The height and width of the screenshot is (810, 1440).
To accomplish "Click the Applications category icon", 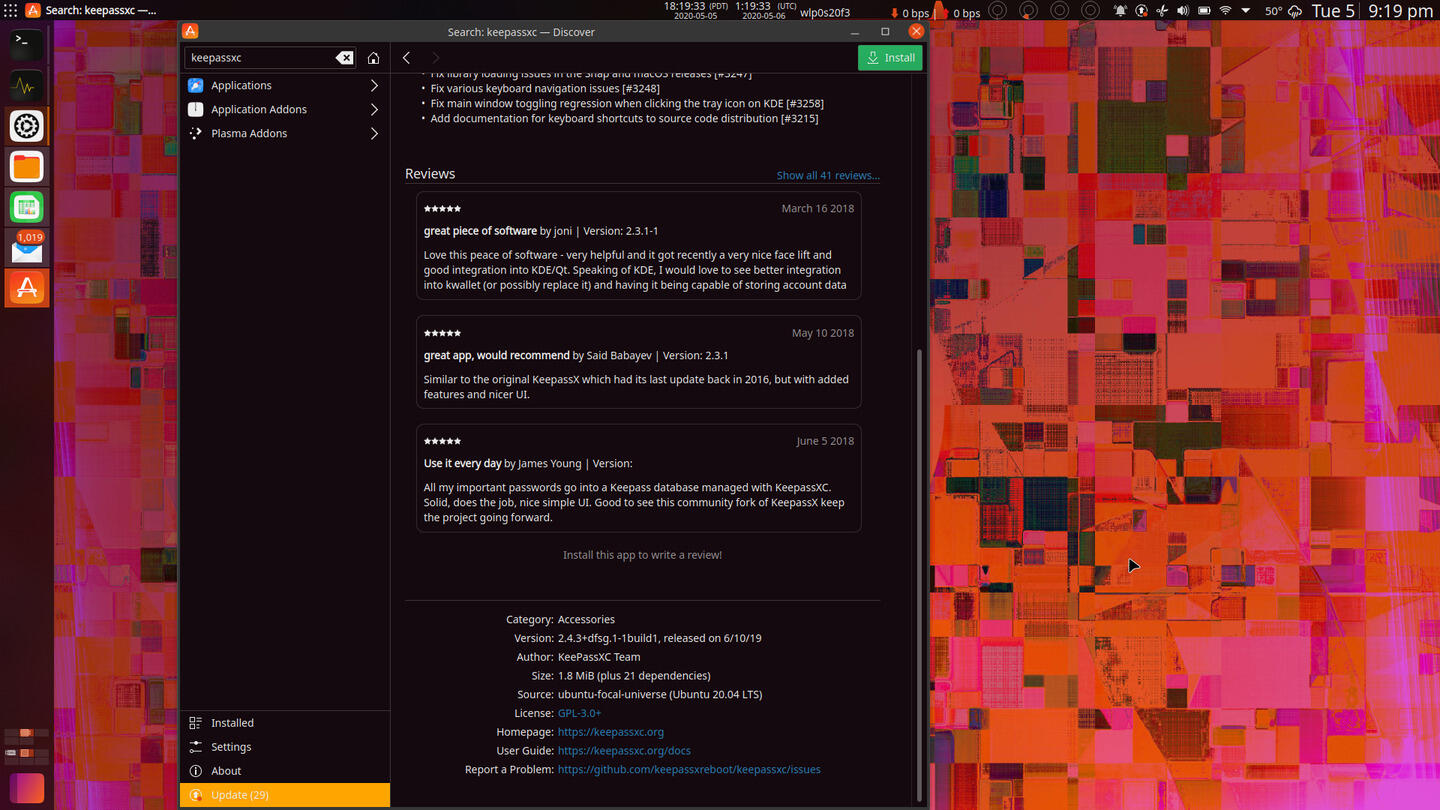I will [196, 85].
